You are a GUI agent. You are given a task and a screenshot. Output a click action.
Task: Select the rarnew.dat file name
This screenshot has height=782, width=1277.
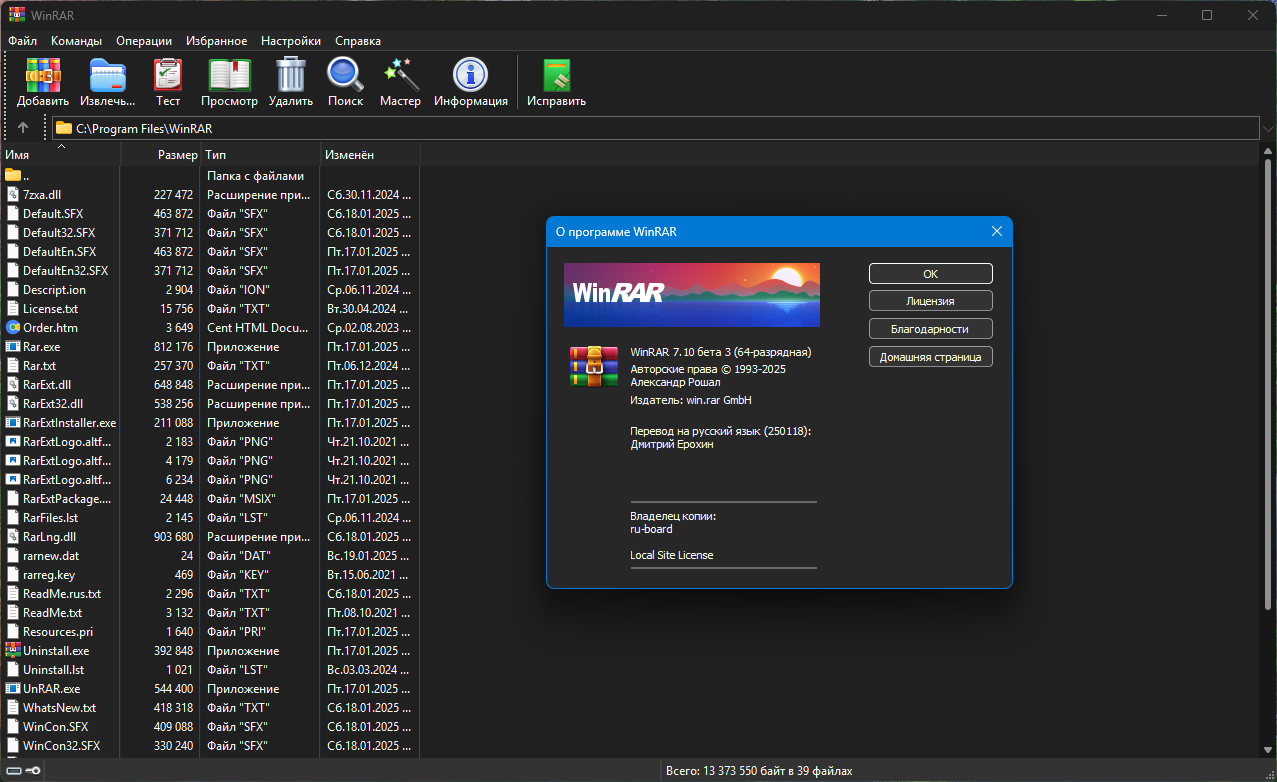[x=51, y=555]
